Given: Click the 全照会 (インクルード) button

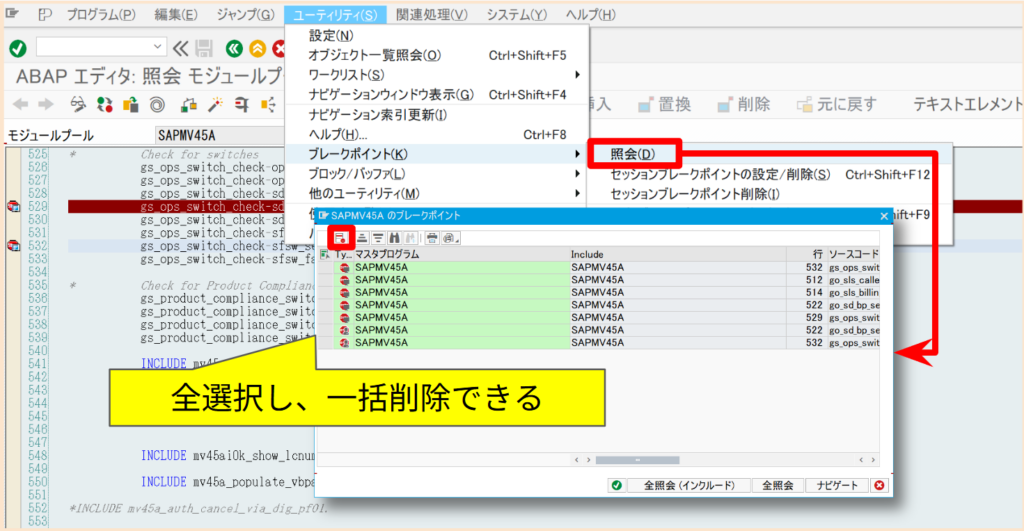Looking at the screenshot, I should [x=689, y=485].
